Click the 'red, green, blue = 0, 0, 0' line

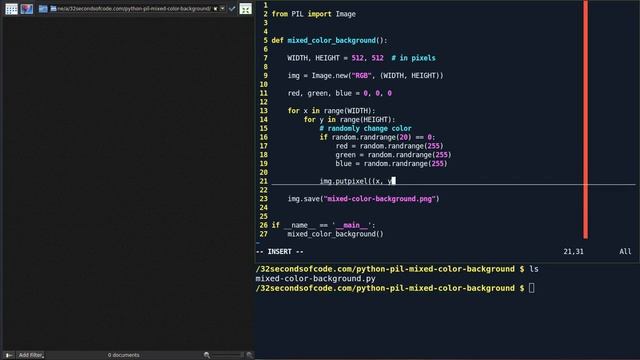click(x=339, y=93)
